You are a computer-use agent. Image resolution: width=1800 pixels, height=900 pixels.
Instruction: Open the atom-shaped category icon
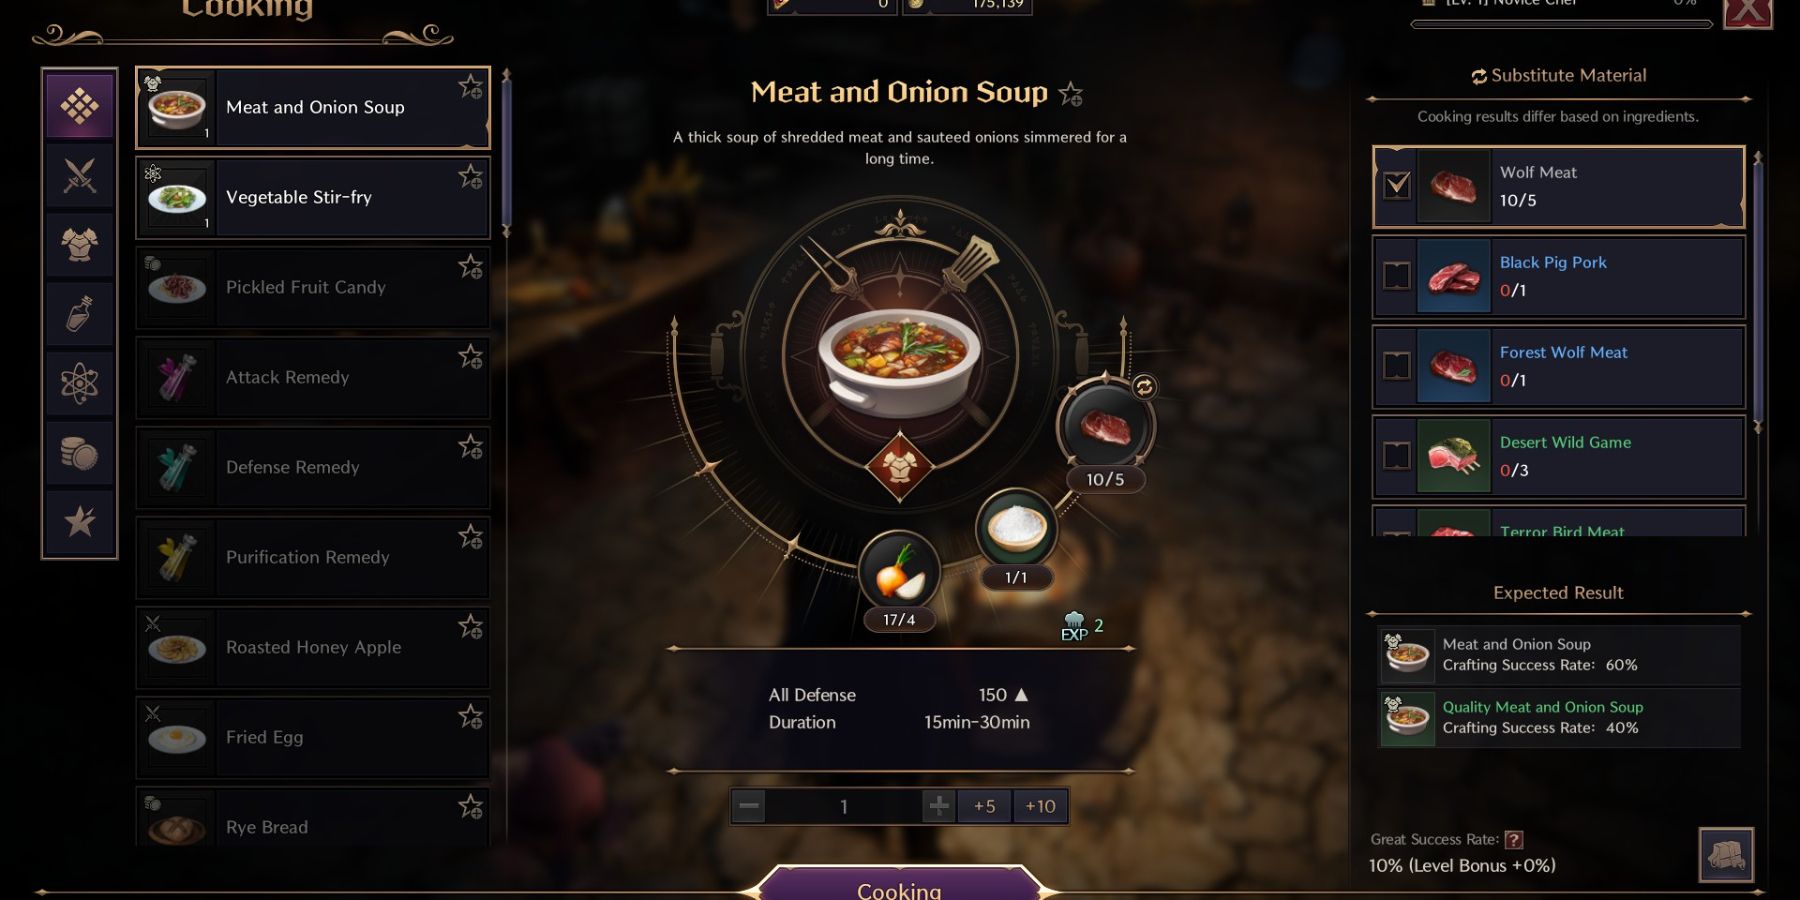tap(80, 383)
